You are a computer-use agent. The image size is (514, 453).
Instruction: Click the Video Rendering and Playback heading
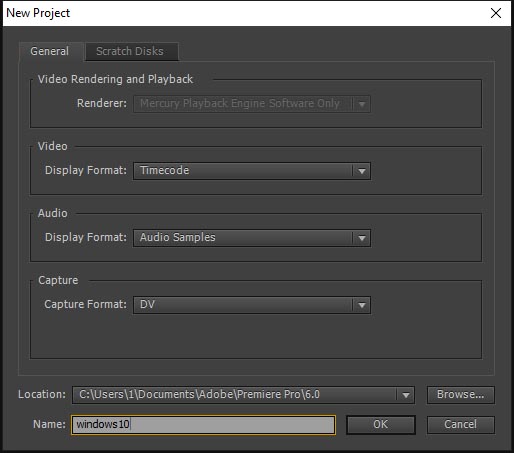point(115,79)
